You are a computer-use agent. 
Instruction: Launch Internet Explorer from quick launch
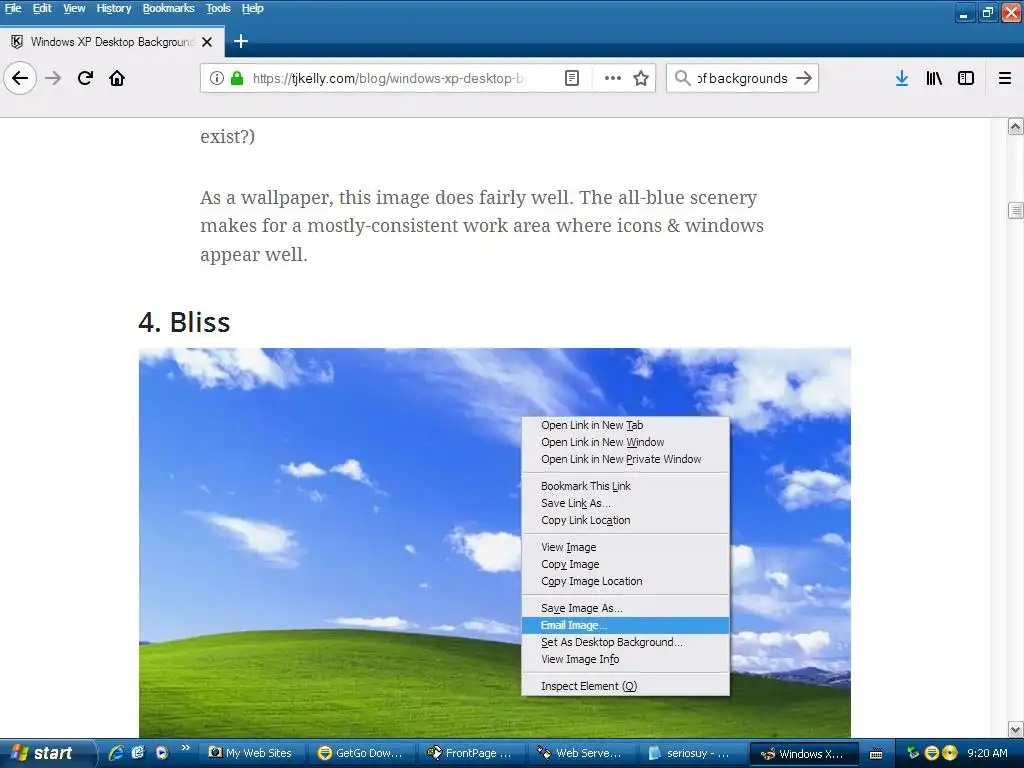(x=116, y=753)
